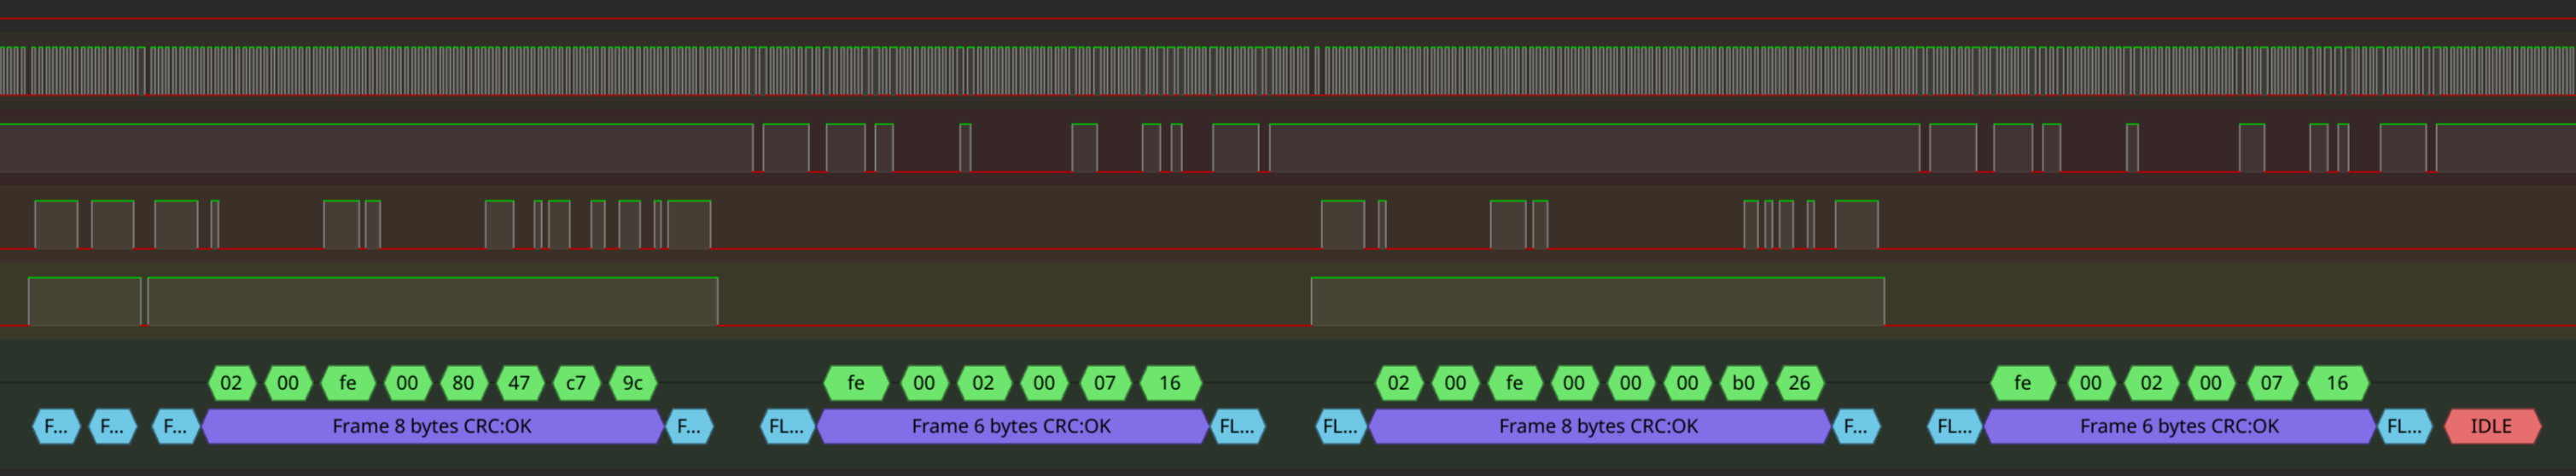The height and width of the screenshot is (476, 2576).
Task: Click the fe byte starting the first 6-byte frame
Action: coord(856,383)
